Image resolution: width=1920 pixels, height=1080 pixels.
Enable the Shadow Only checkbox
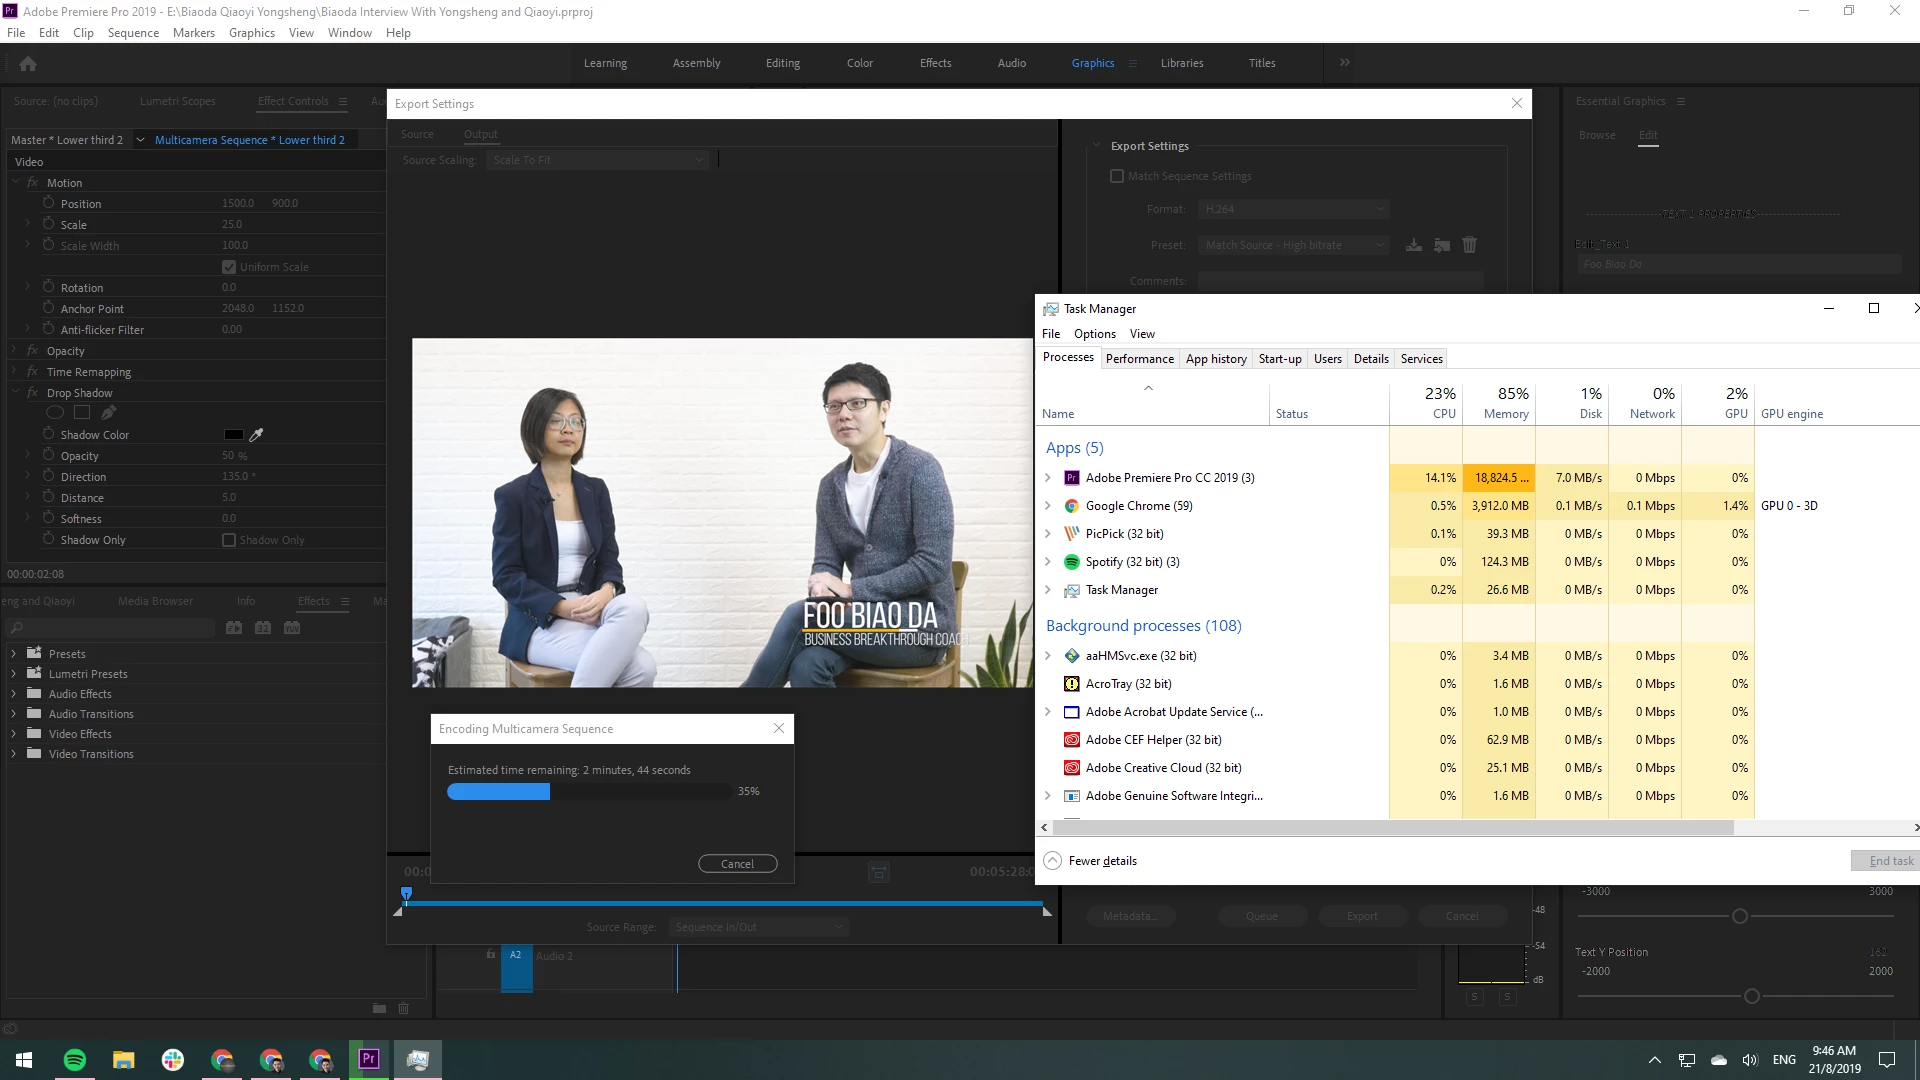coord(229,540)
